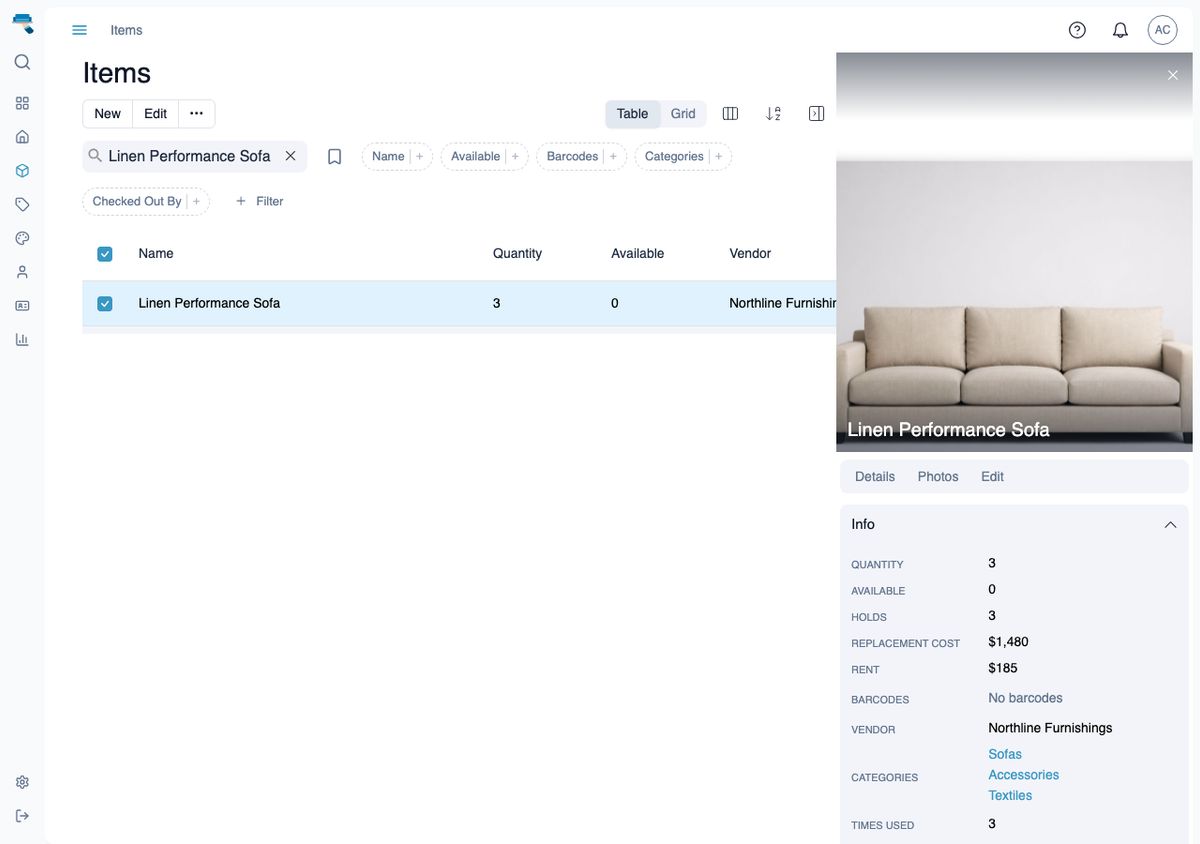1200x844 pixels.
Task: Open the Details tab in the panel
Action: point(875,476)
